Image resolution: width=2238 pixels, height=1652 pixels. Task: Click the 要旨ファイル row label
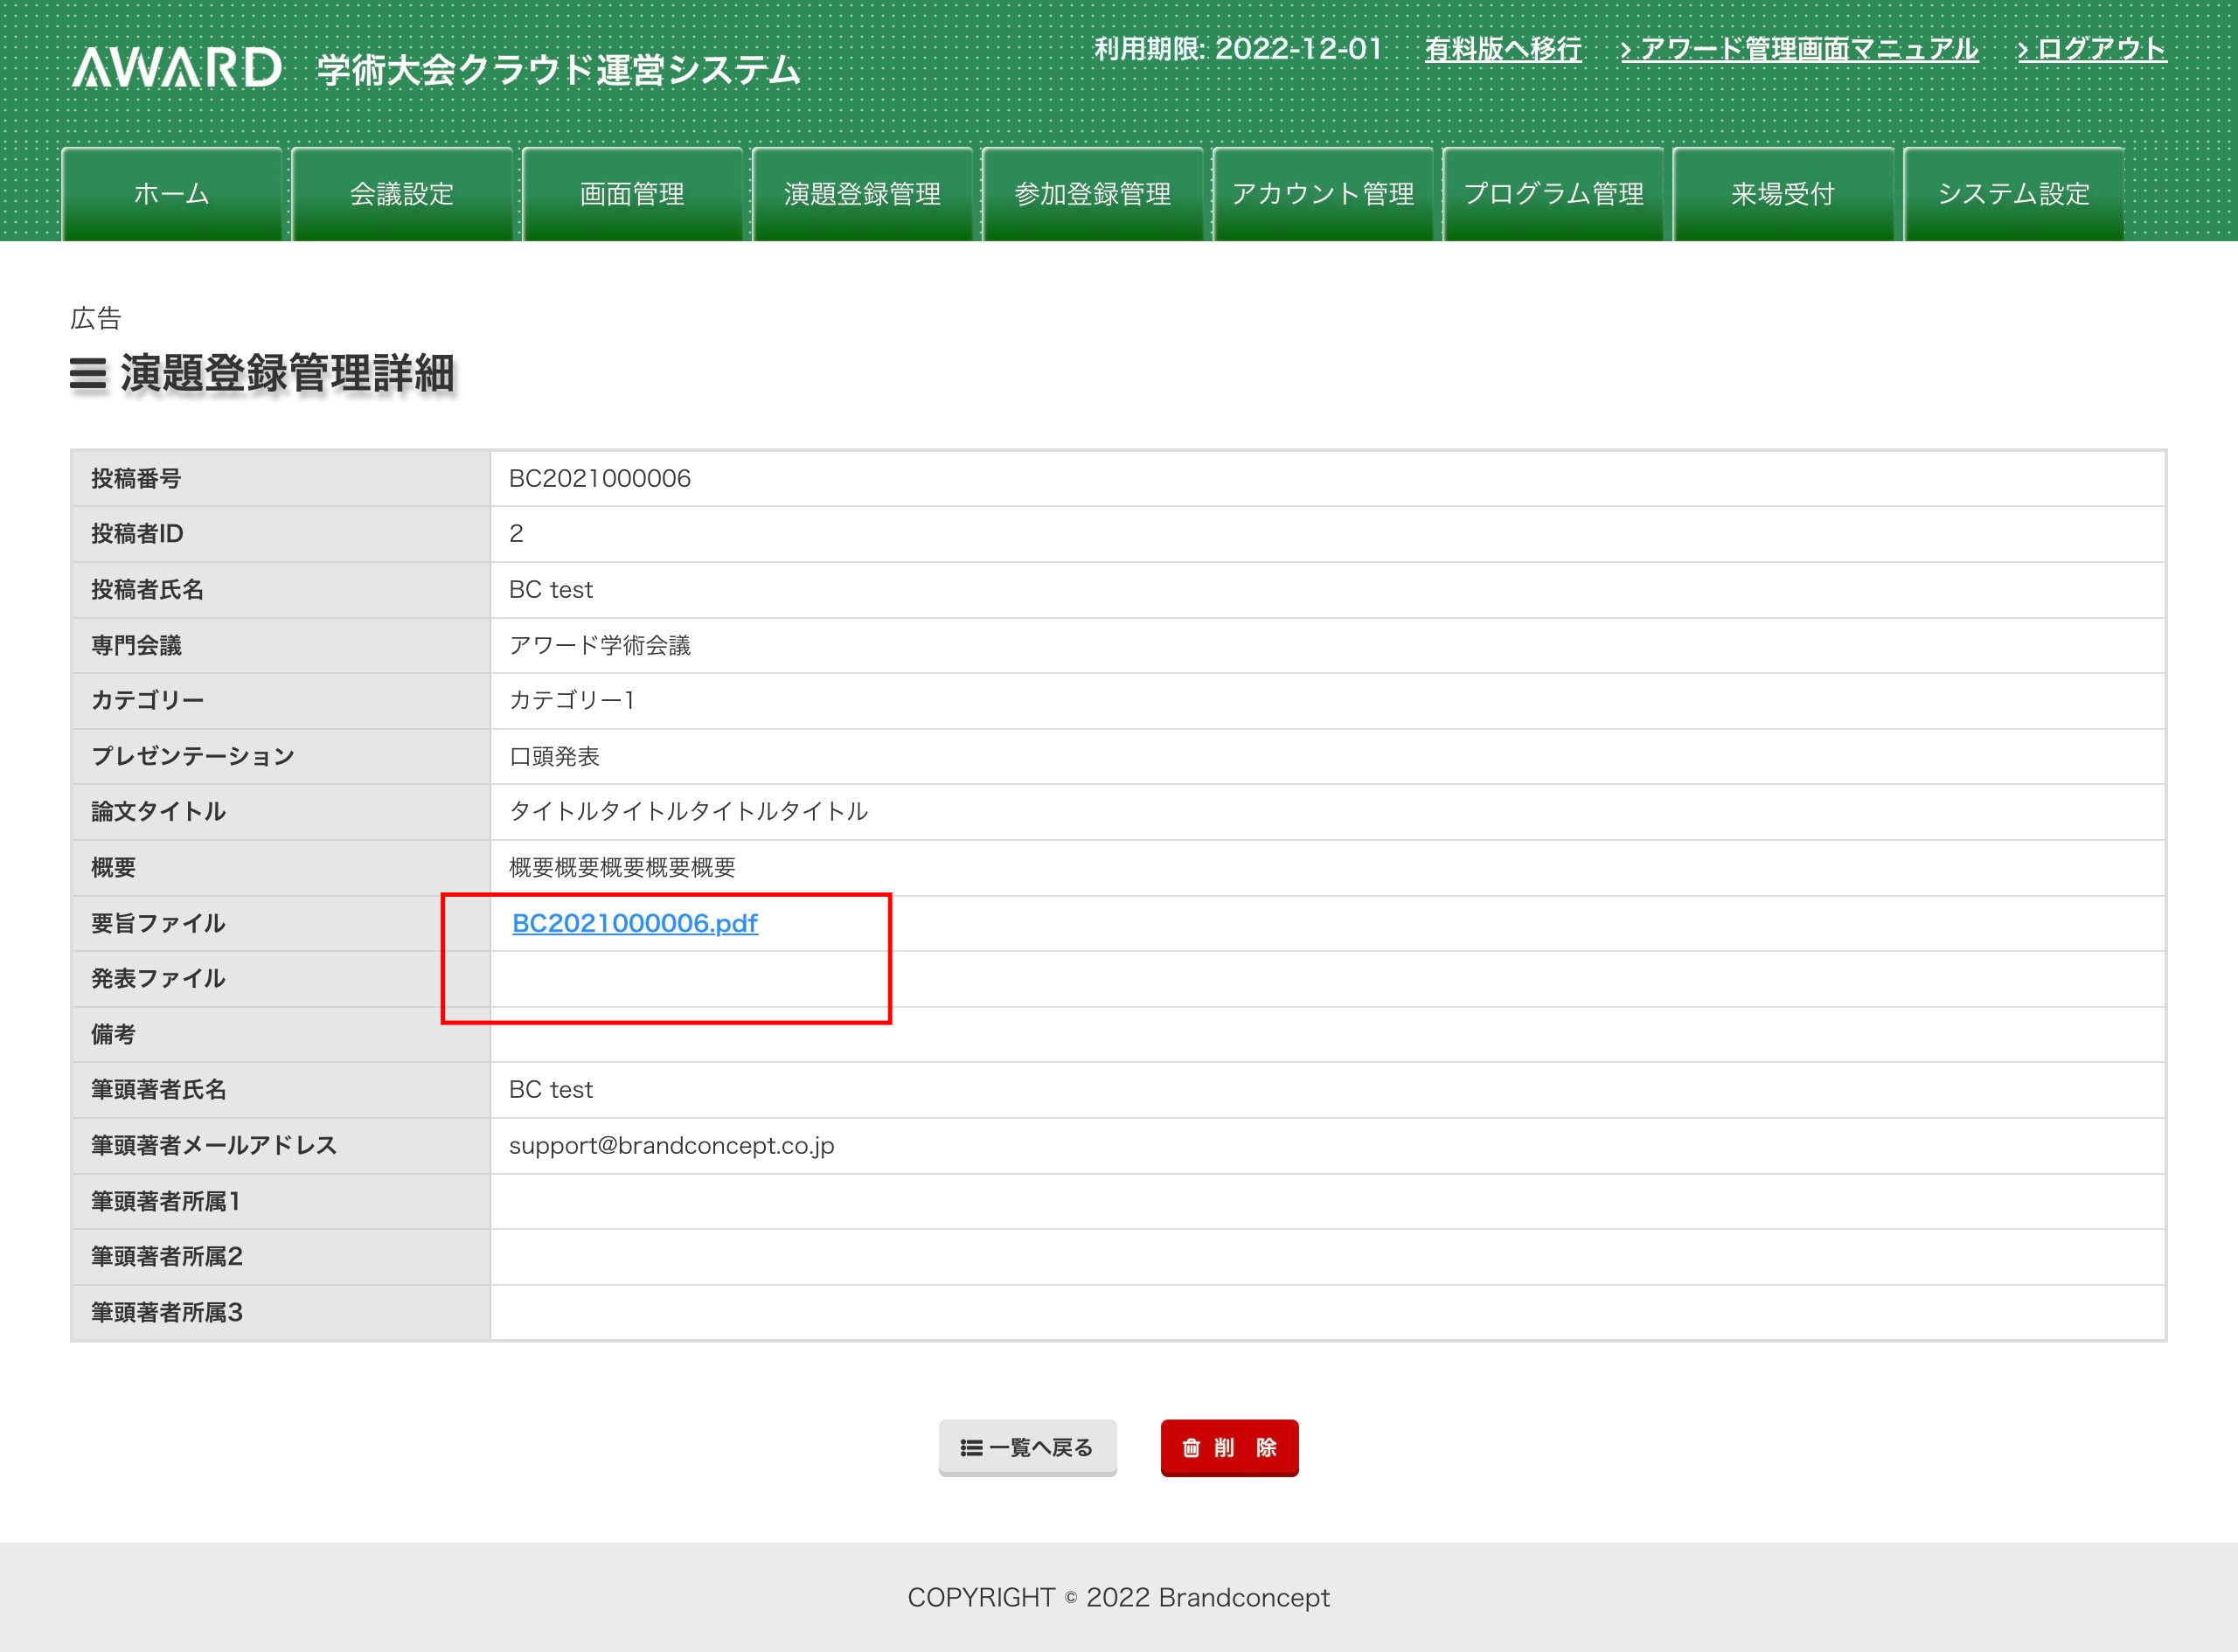pos(159,923)
